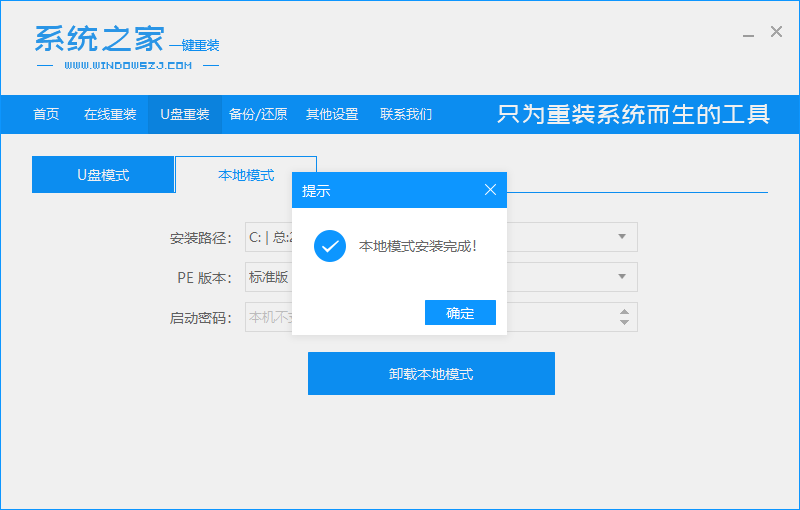
Task: Close the 提示 dialog with its X icon
Action: pos(490,190)
